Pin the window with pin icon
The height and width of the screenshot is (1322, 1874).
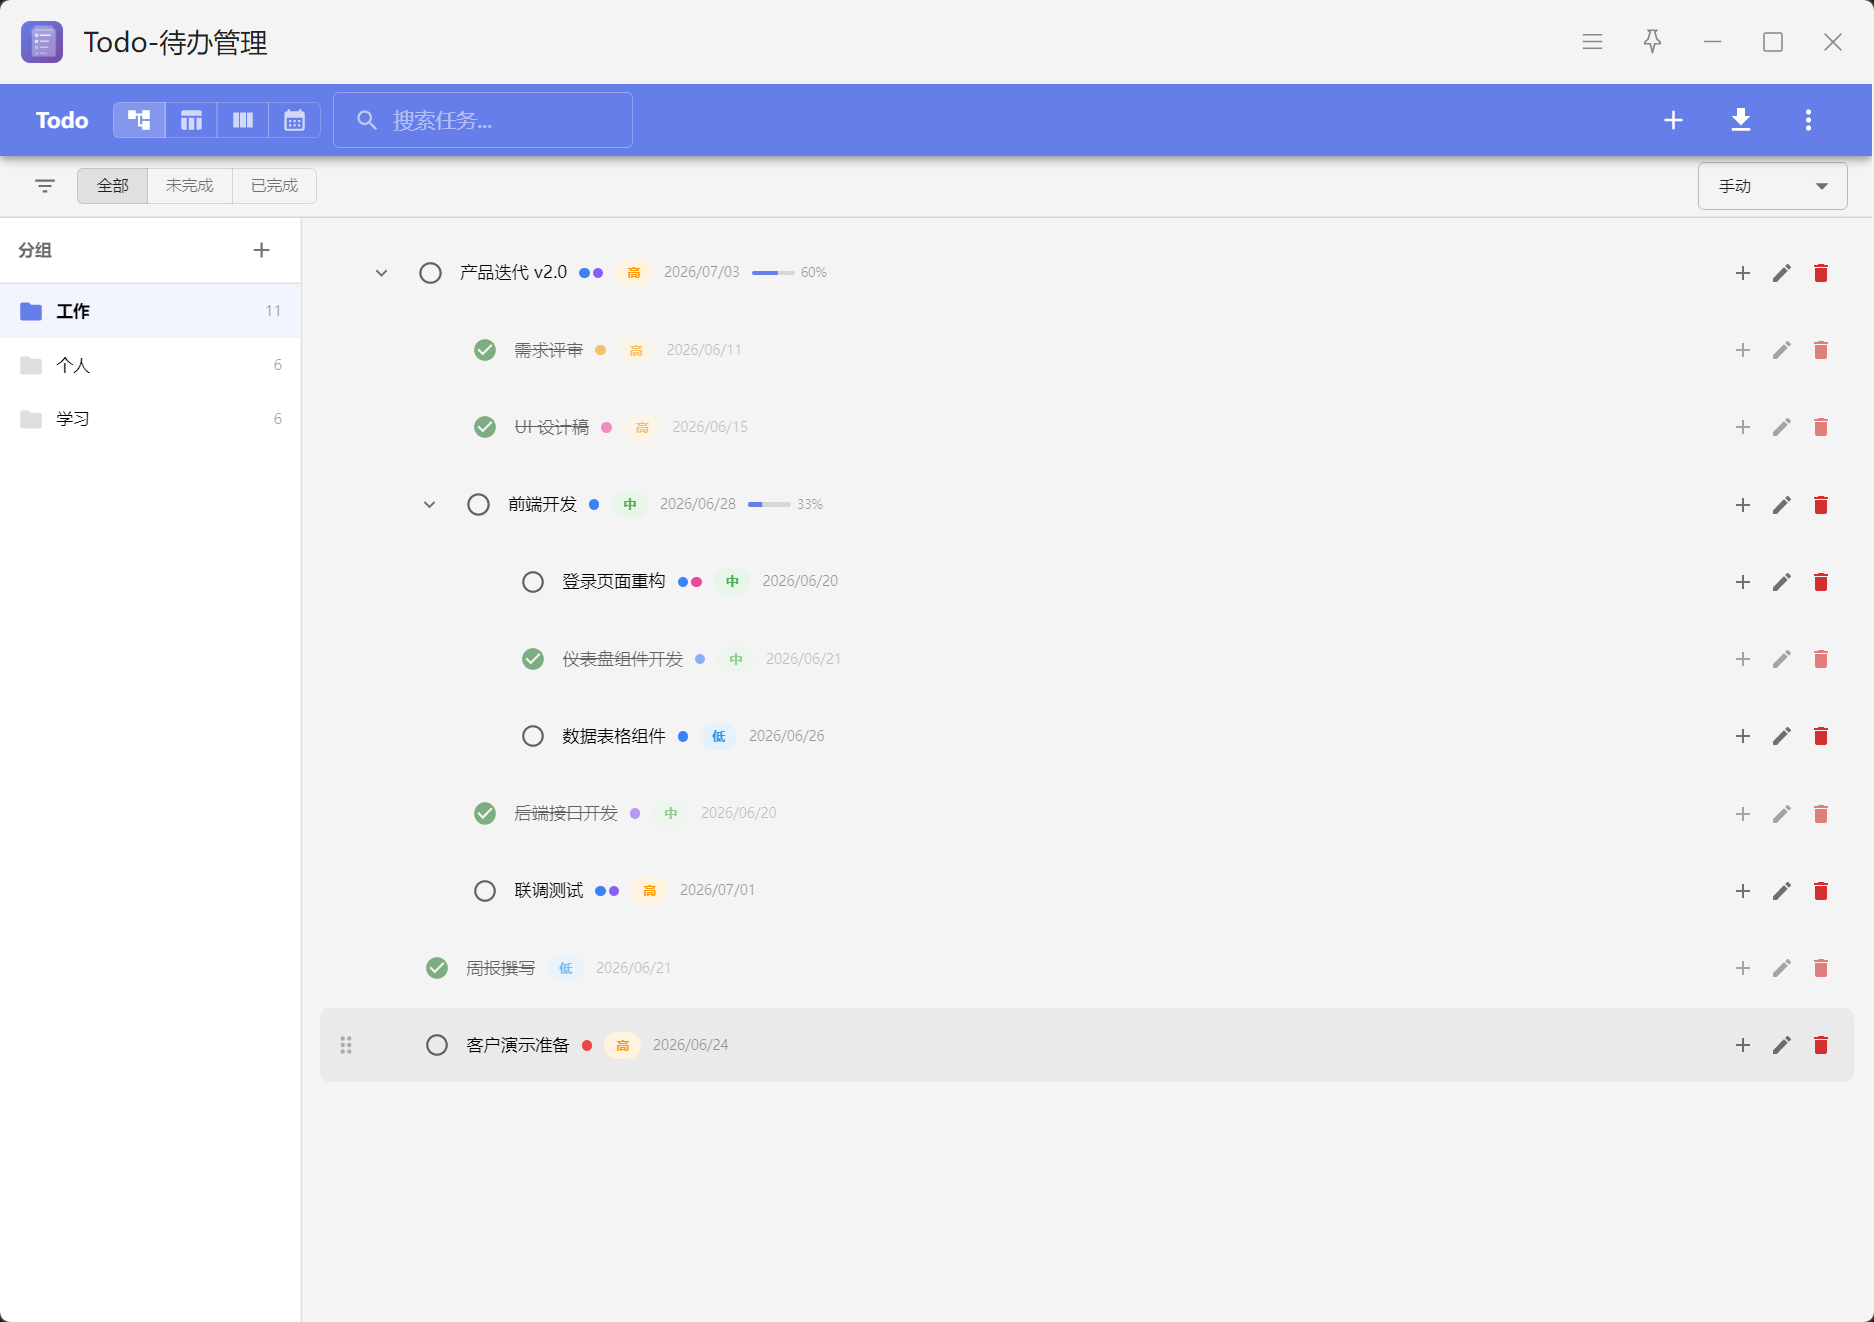pyautogui.click(x=1652, y=42)
